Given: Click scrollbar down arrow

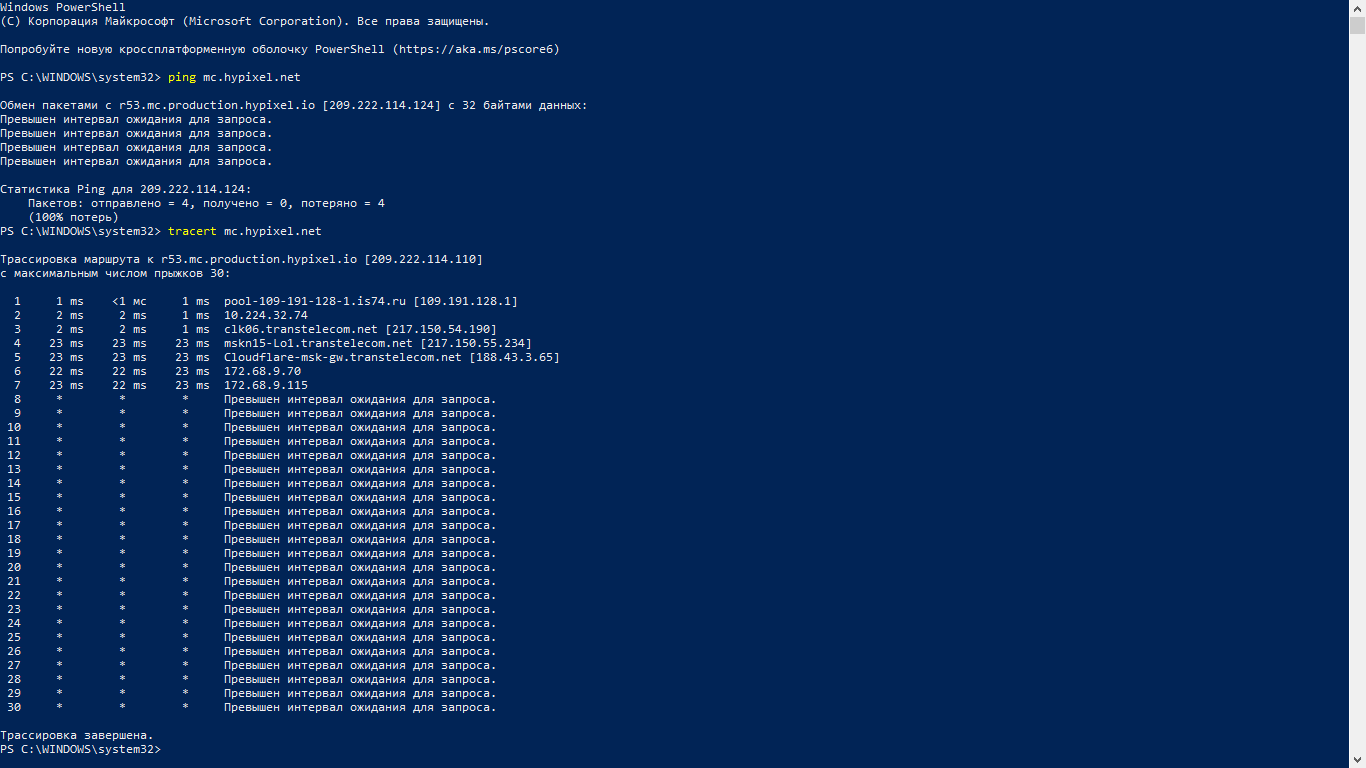Looking at the screenshot, I should 1357,759.
